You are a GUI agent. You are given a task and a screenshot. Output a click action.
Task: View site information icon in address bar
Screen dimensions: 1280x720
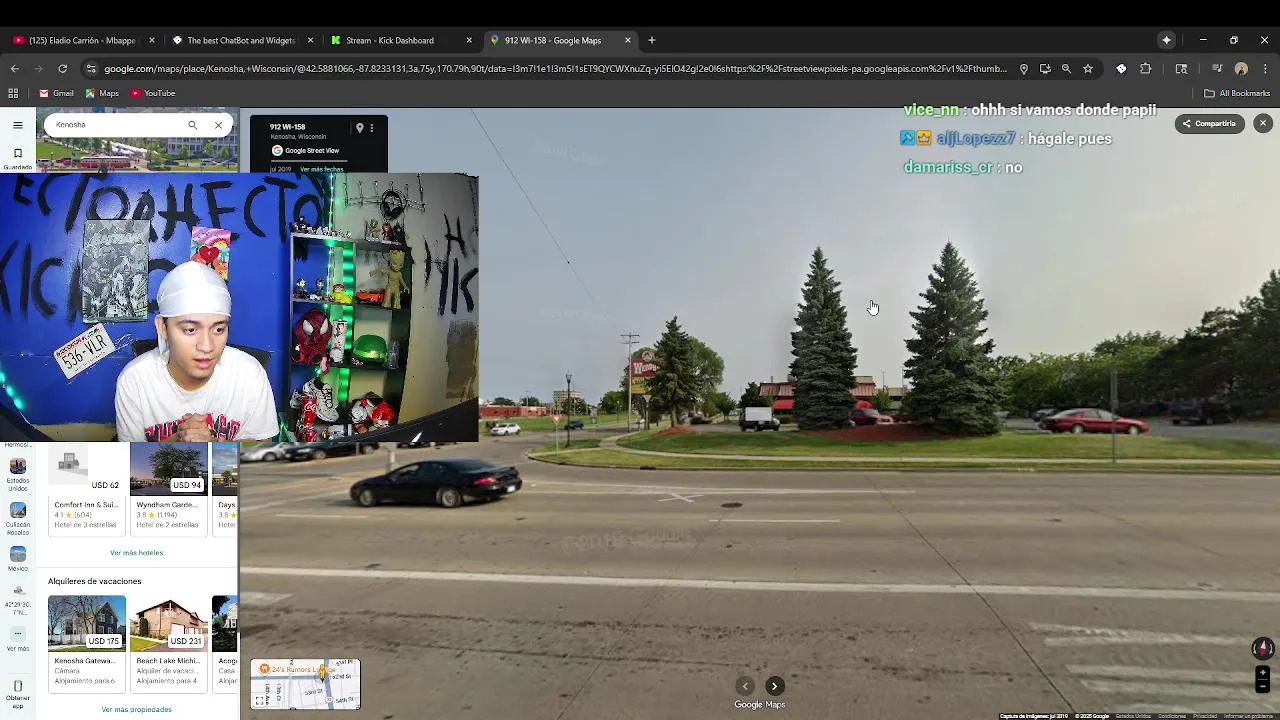point(91,69)
